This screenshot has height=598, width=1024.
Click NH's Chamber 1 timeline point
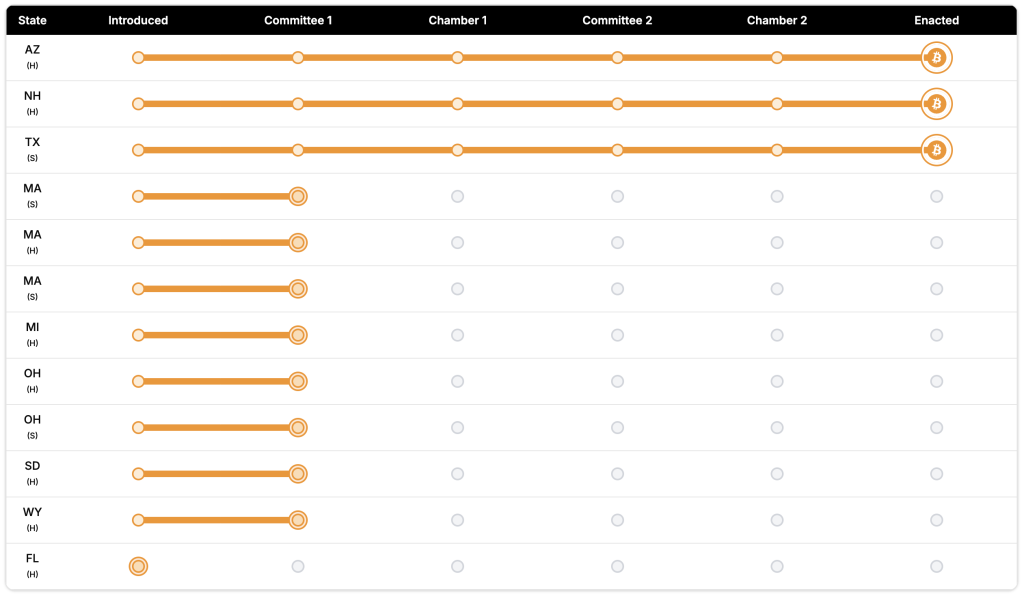click(457, 104)
